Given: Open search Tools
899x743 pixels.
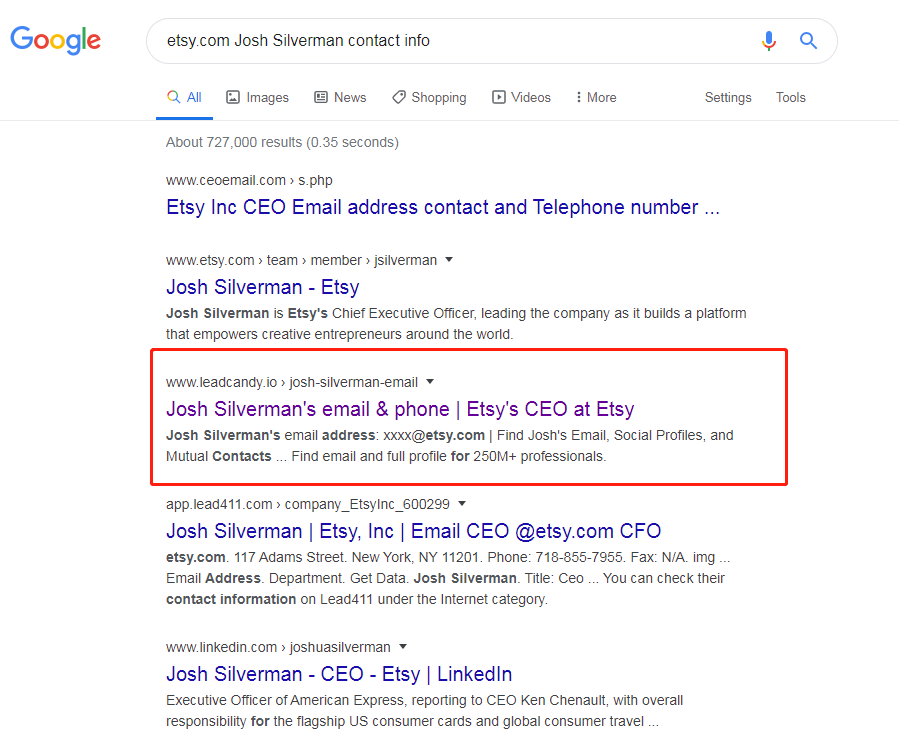Looking at the screenshot, I should pyautogui.click(x=791, y=97).
